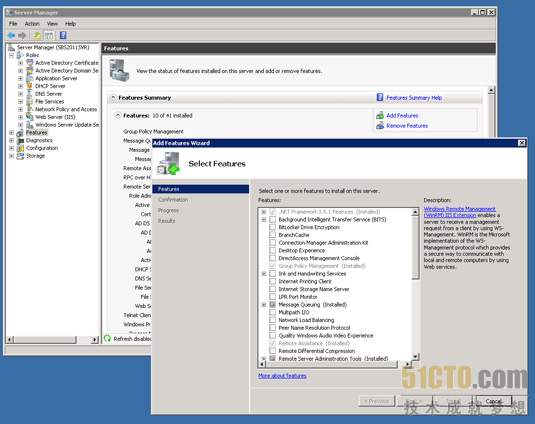
Task: Expand .NET Framework 3.5.1 Features in wizard
Action: pyautogui.click(x=264, y=212)
